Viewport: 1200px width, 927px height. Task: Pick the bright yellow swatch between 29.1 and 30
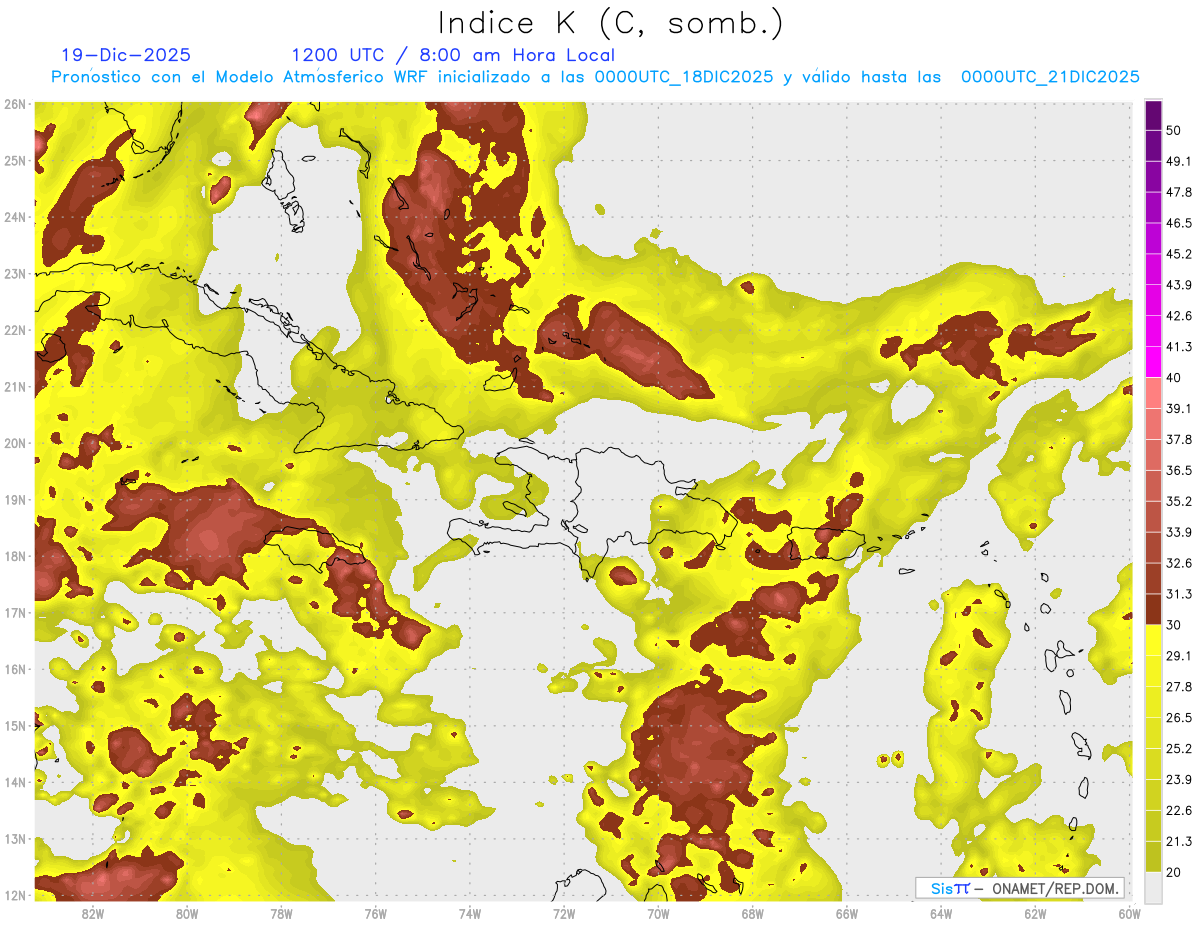coord(1153,640)
